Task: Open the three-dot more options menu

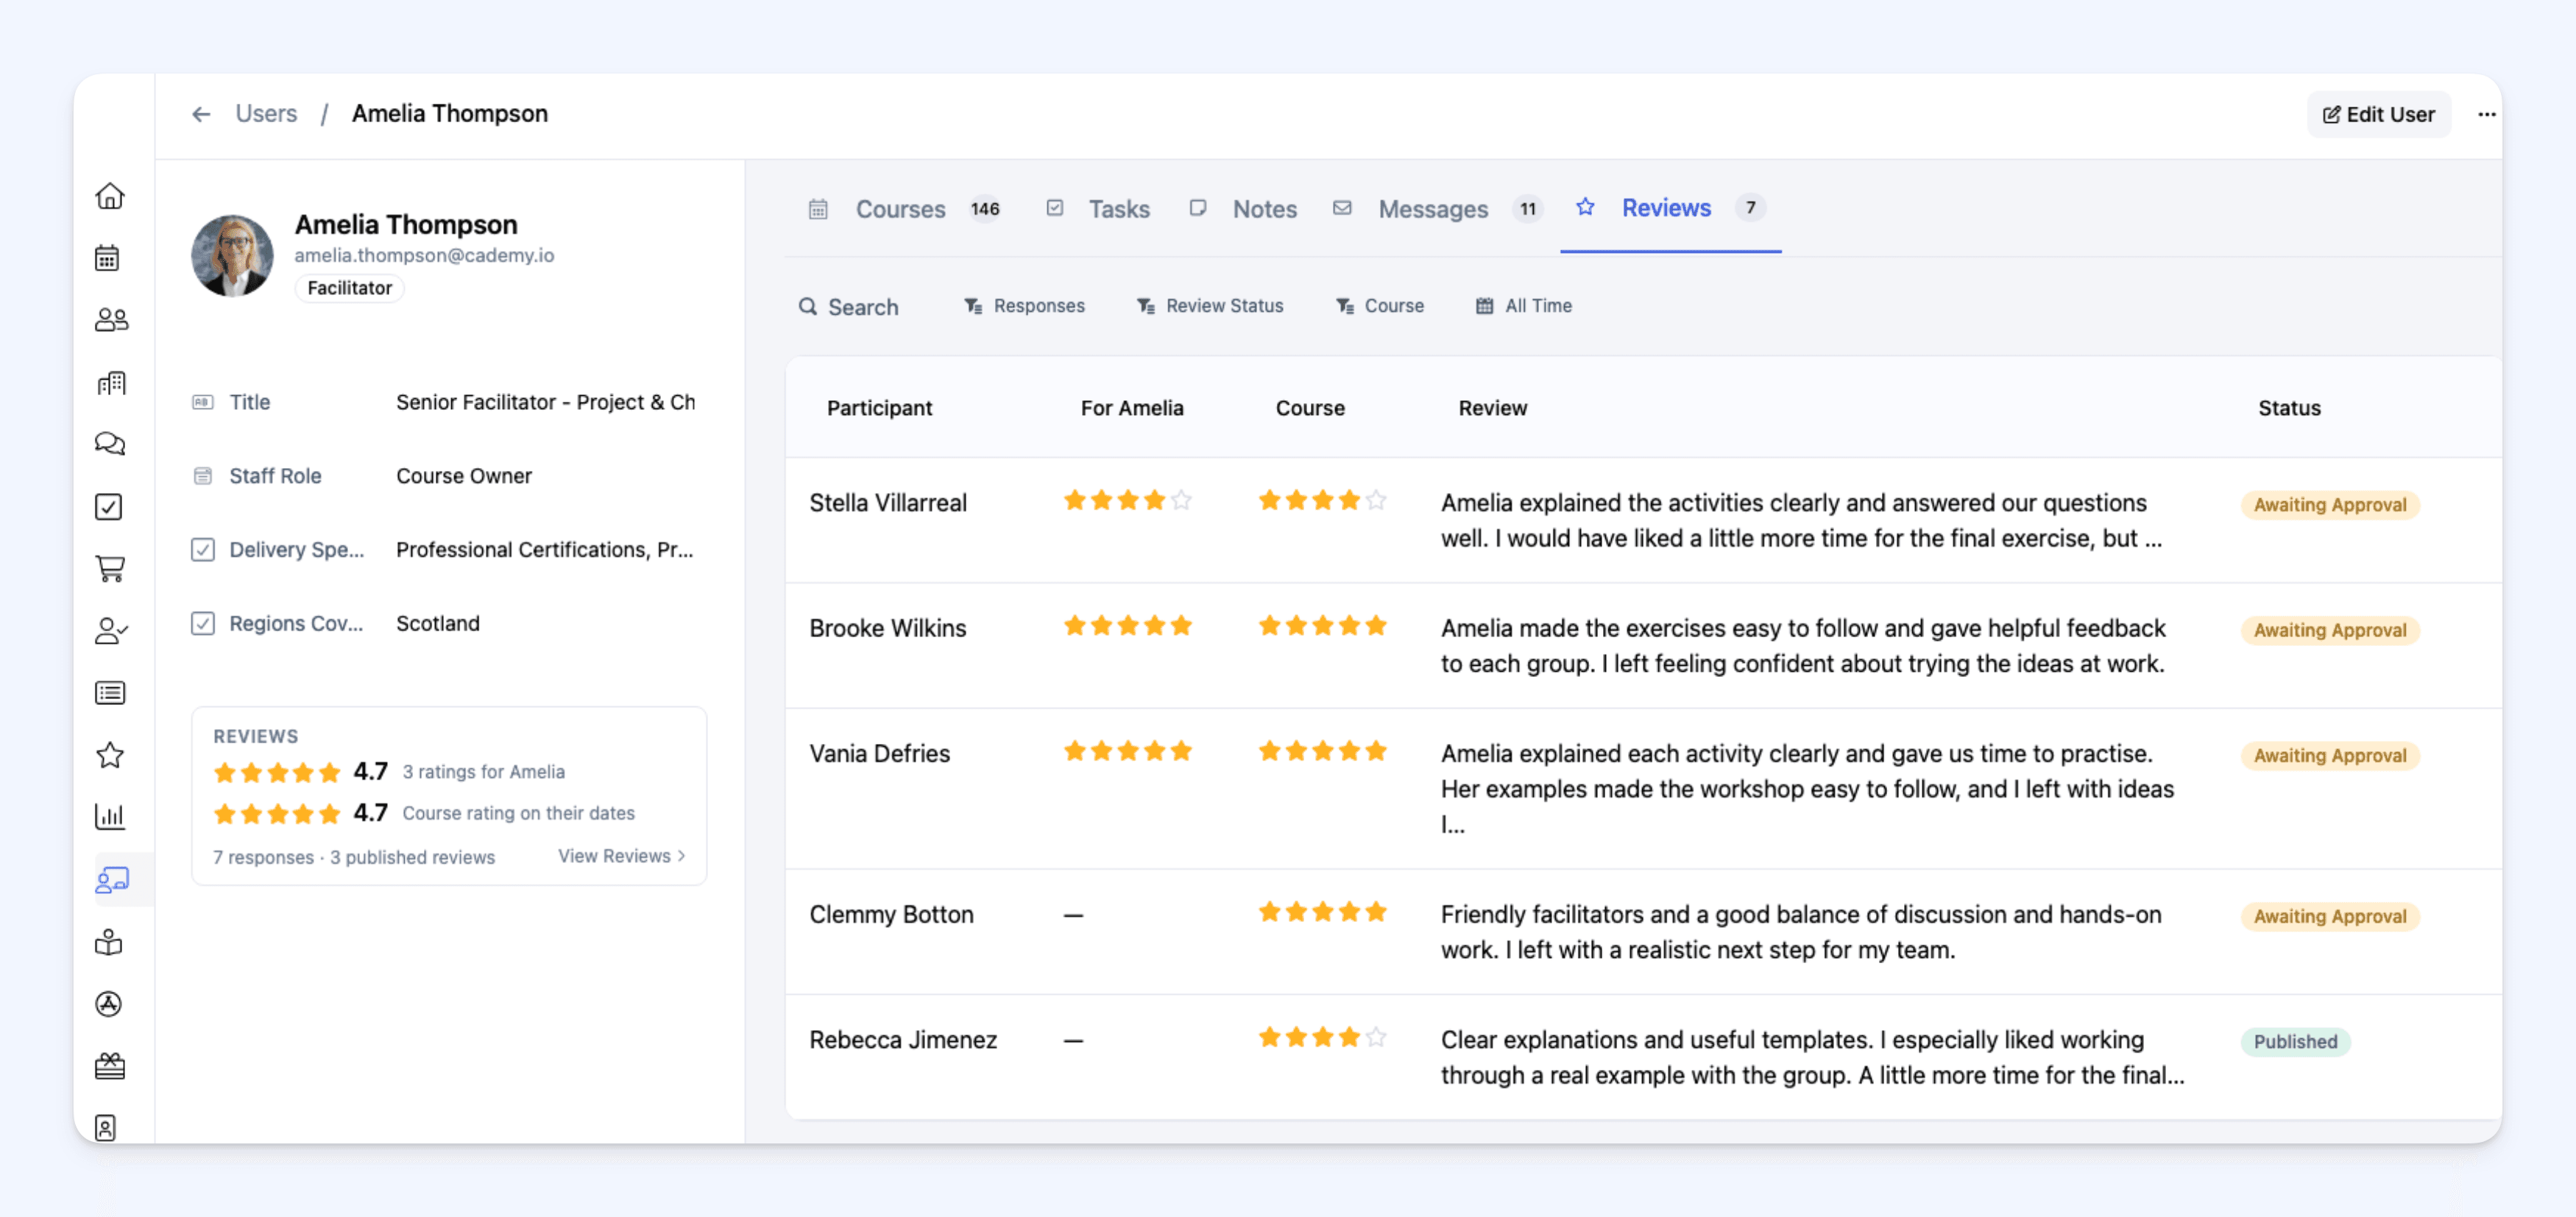Action: pos(2486,114)
